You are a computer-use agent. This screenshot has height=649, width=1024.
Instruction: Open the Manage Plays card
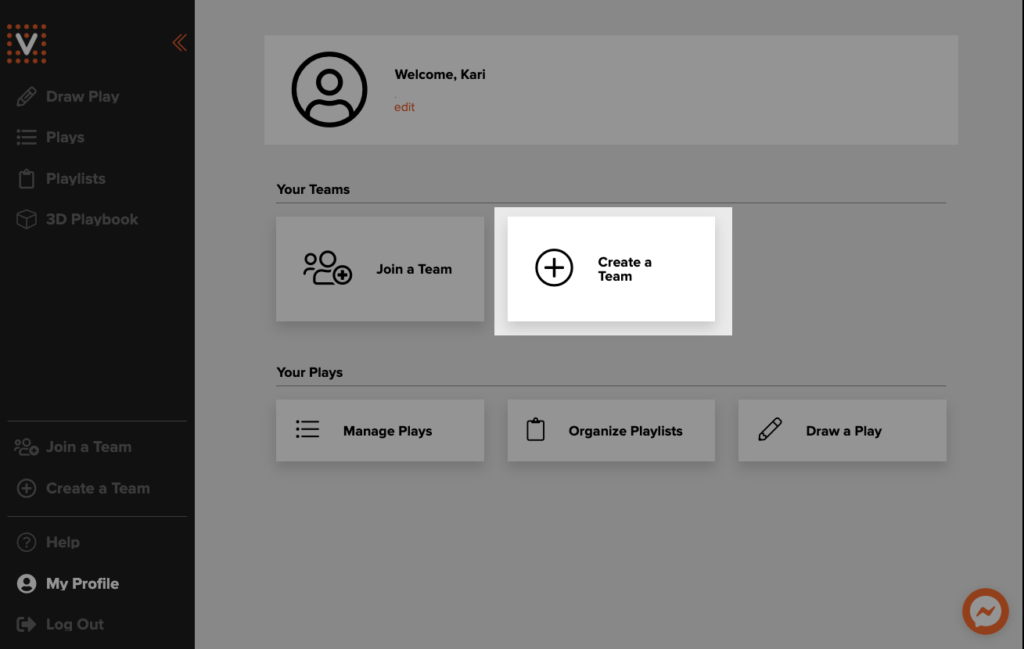pyautogui.click(x=380, y=431)
